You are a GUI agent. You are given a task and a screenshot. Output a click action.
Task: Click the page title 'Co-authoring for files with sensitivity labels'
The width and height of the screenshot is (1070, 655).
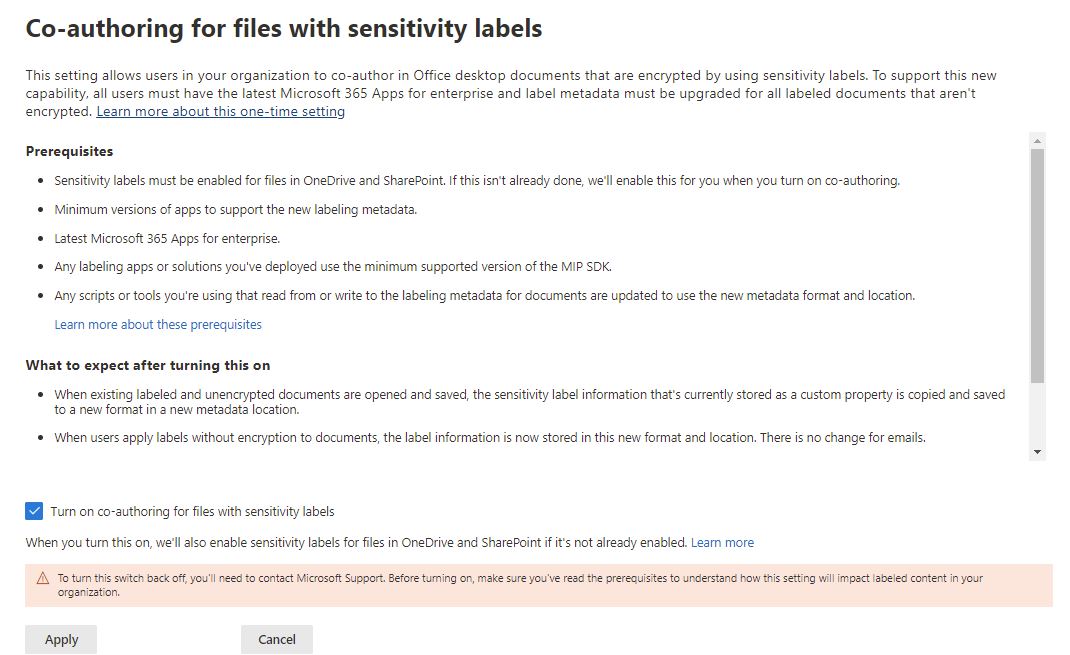284,29
